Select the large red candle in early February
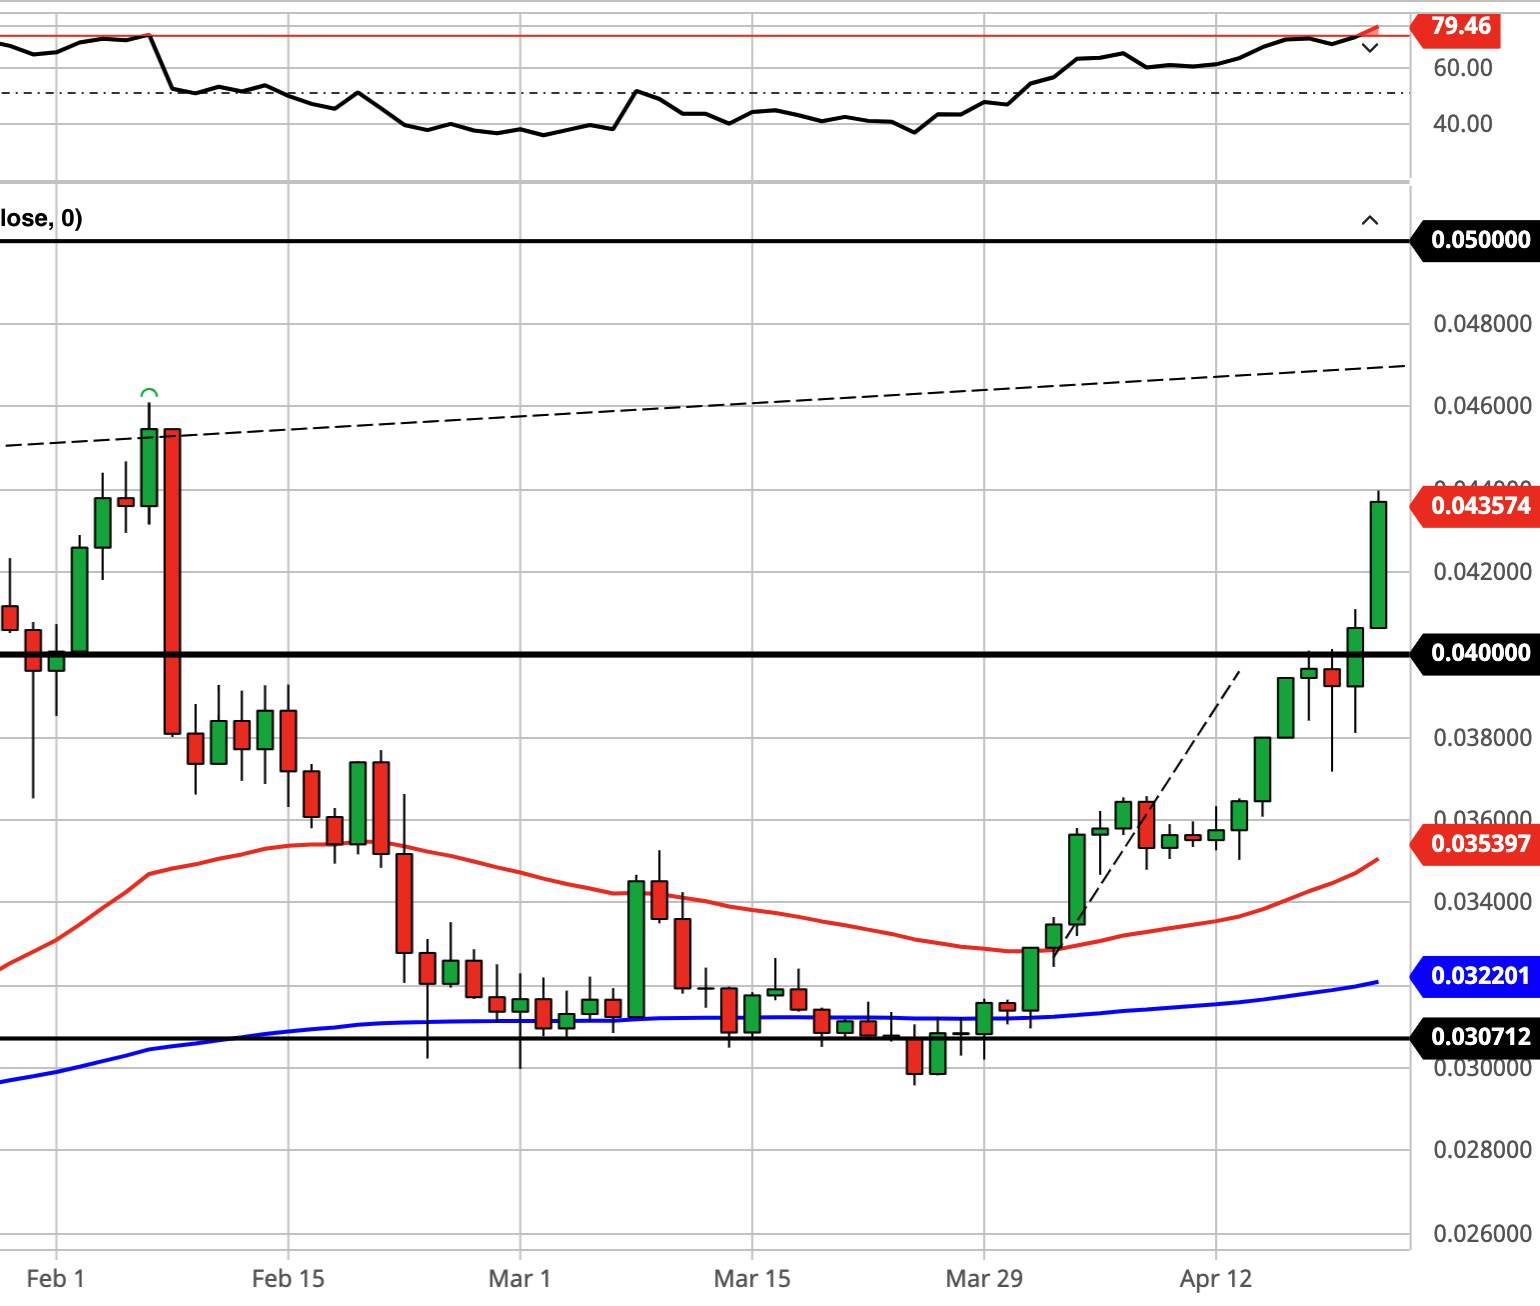 172,582
